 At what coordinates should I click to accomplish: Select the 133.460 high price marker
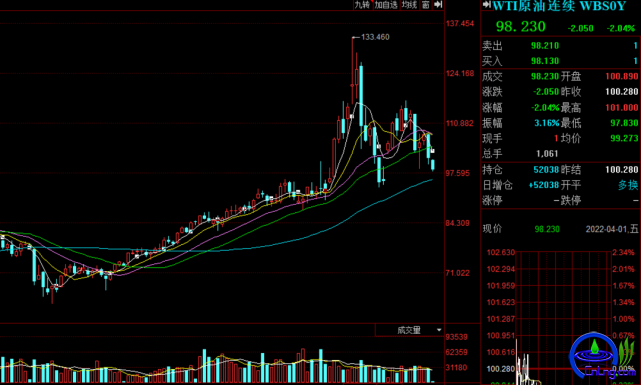pos(375,37)
